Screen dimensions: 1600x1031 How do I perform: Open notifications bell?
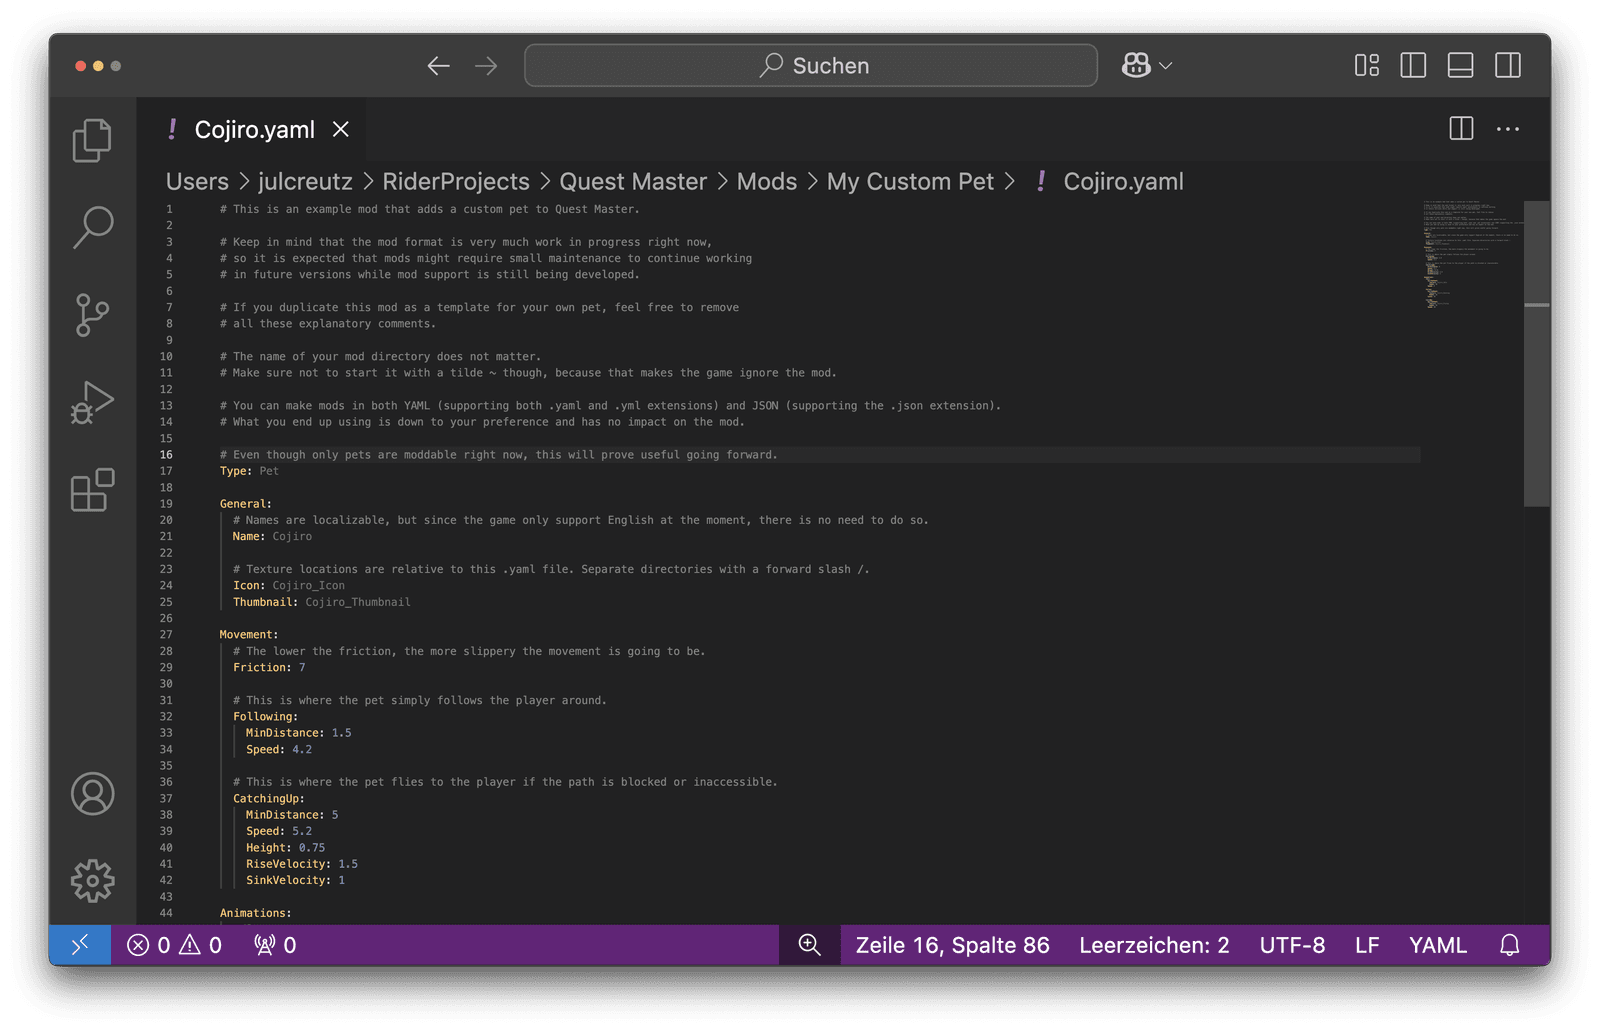pyautogui.click(x=1510, y=945)
